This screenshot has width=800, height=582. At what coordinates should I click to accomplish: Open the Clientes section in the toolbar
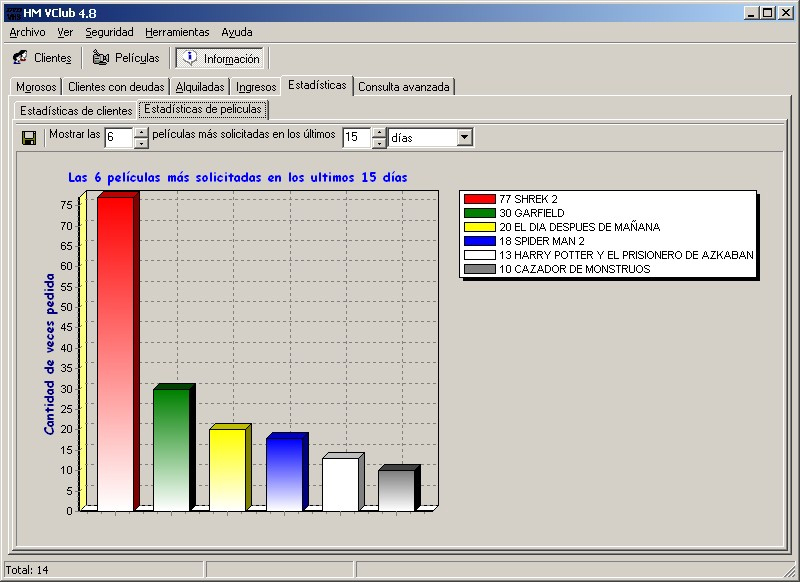[x=42, y=58]
